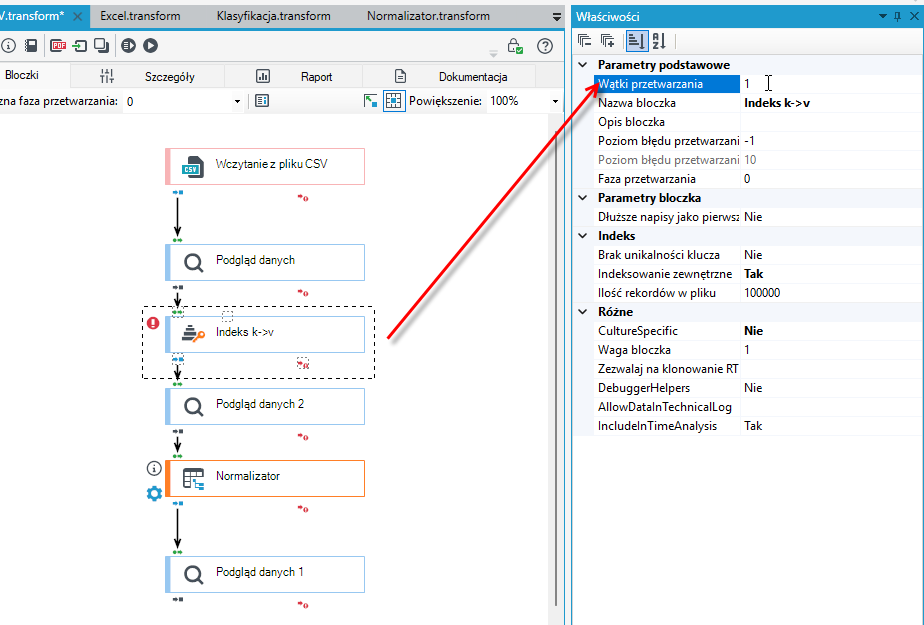
Task: Click the green arrow import icon
Action: pos(80,46)
